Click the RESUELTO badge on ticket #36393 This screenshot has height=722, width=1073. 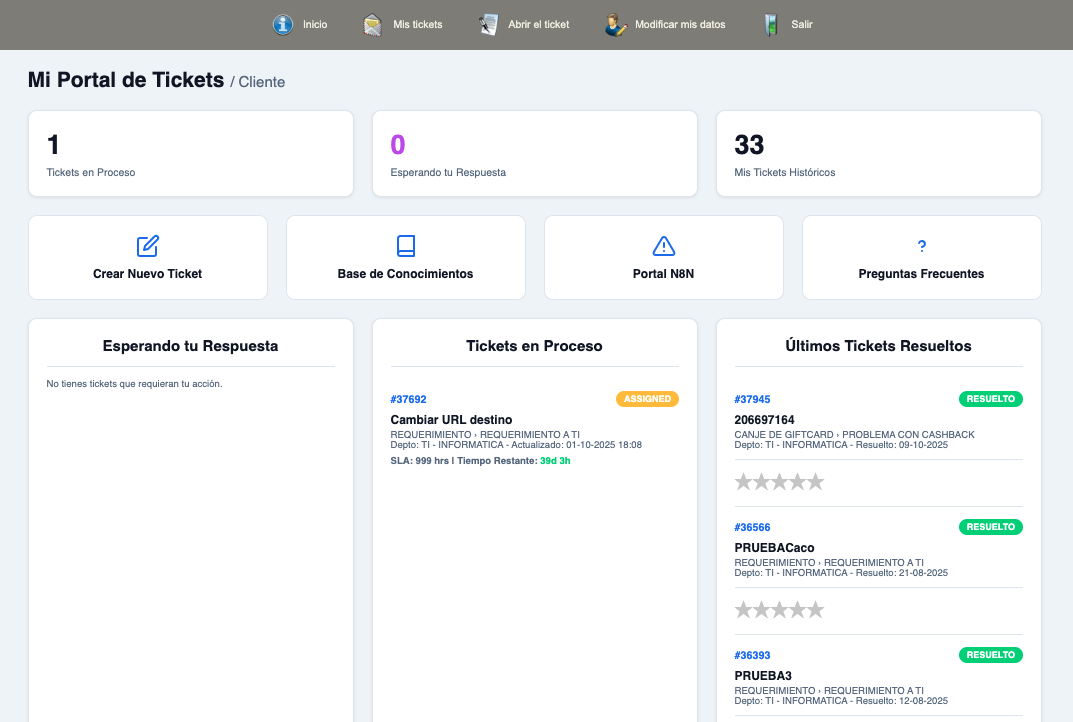pyautogui.click(x=991, y=655)
